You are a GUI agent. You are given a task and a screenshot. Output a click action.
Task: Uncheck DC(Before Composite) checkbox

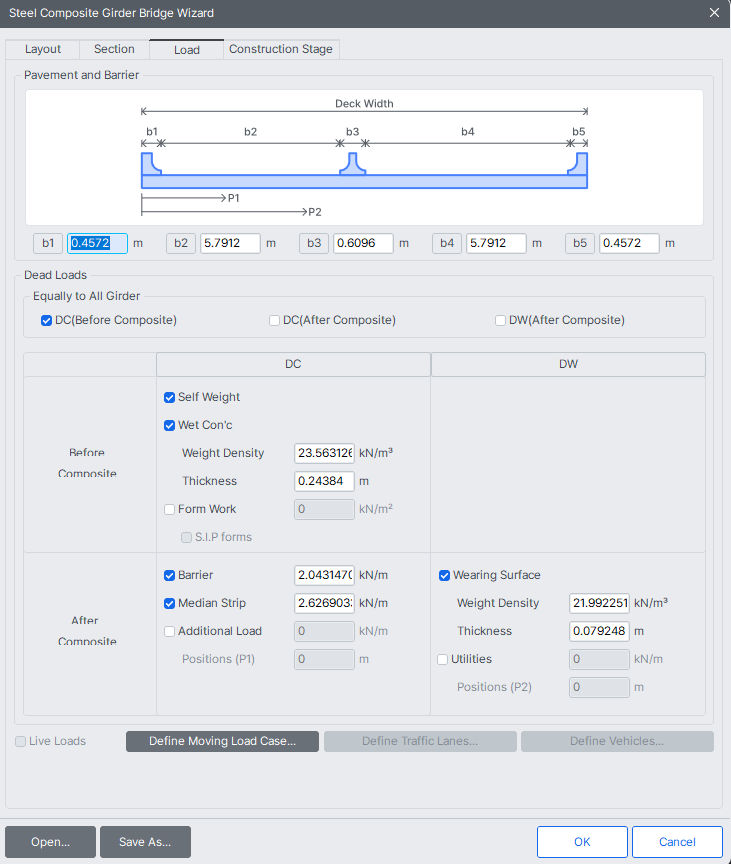tap(46, 320)
